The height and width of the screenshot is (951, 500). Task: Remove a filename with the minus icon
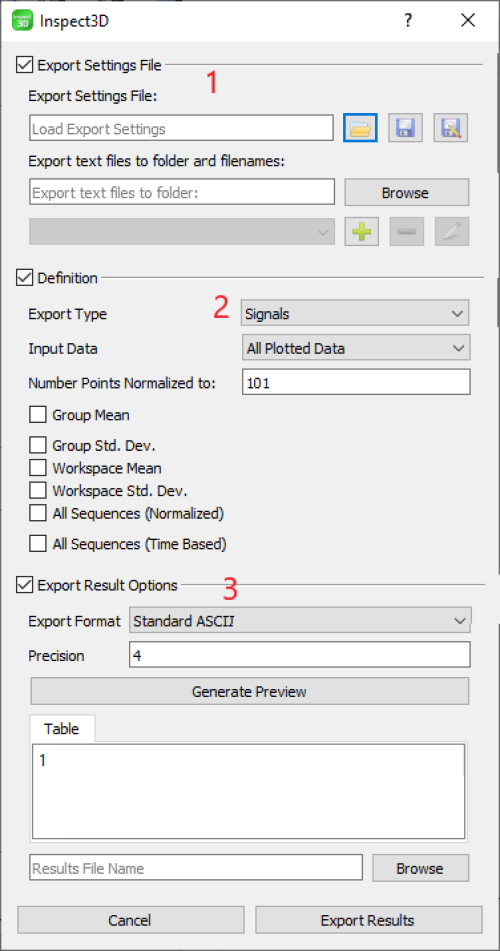407,232
